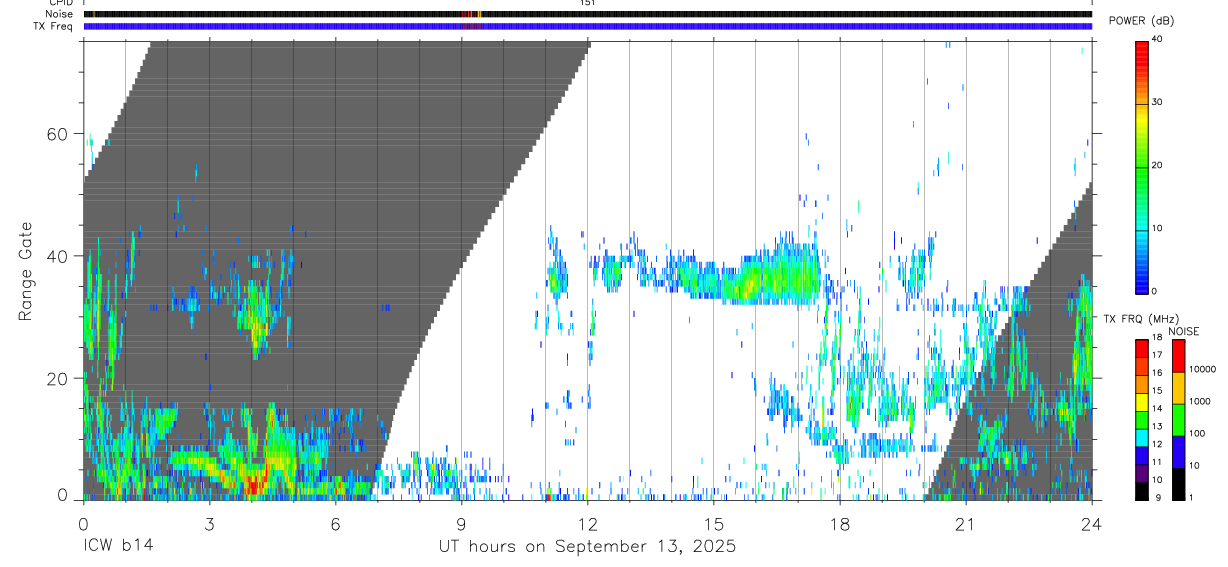Click the x-axis tick label 15
This screenshot has height=567, width=1228.
tap(713, 523)
